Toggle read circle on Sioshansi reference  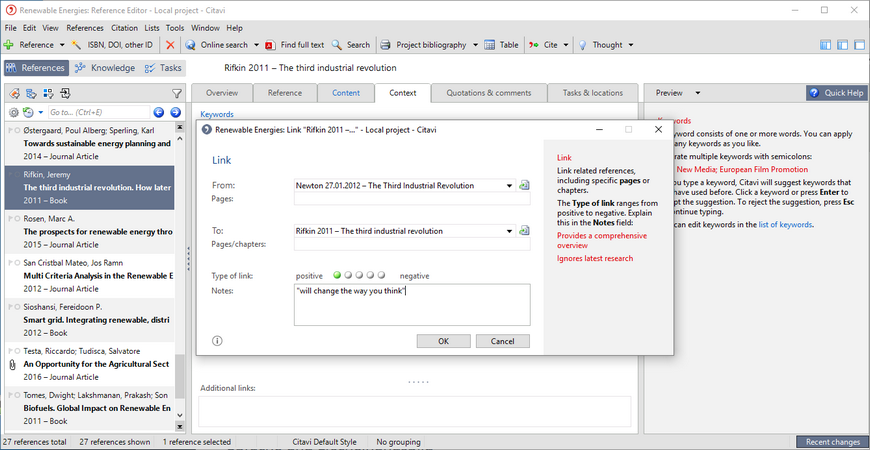18,307
